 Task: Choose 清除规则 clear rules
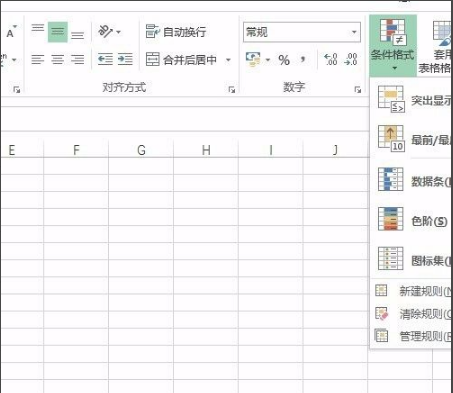click(411, 314)
